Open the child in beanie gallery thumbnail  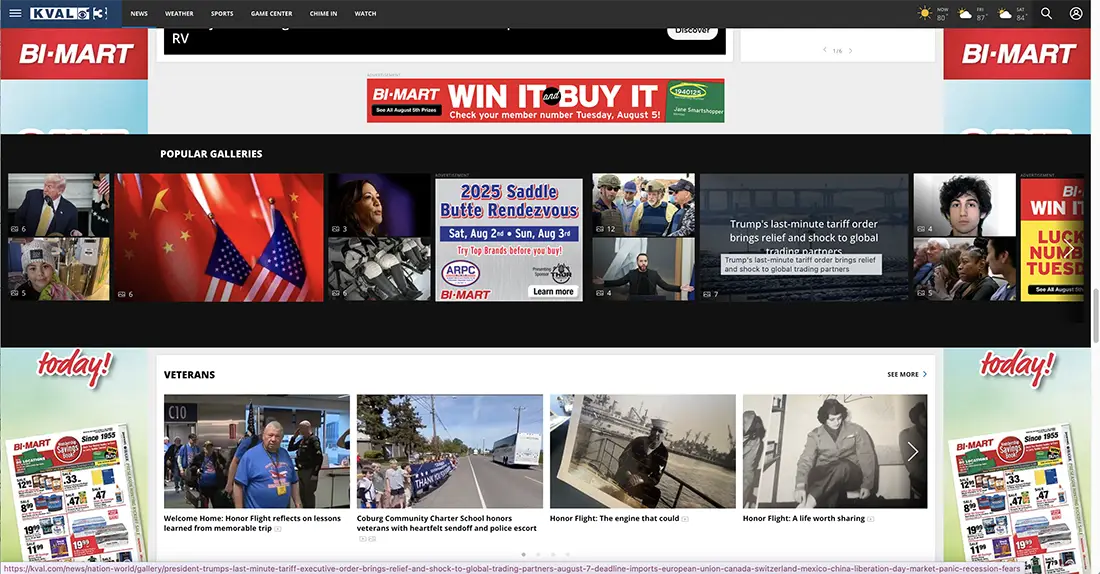(59, 269)
